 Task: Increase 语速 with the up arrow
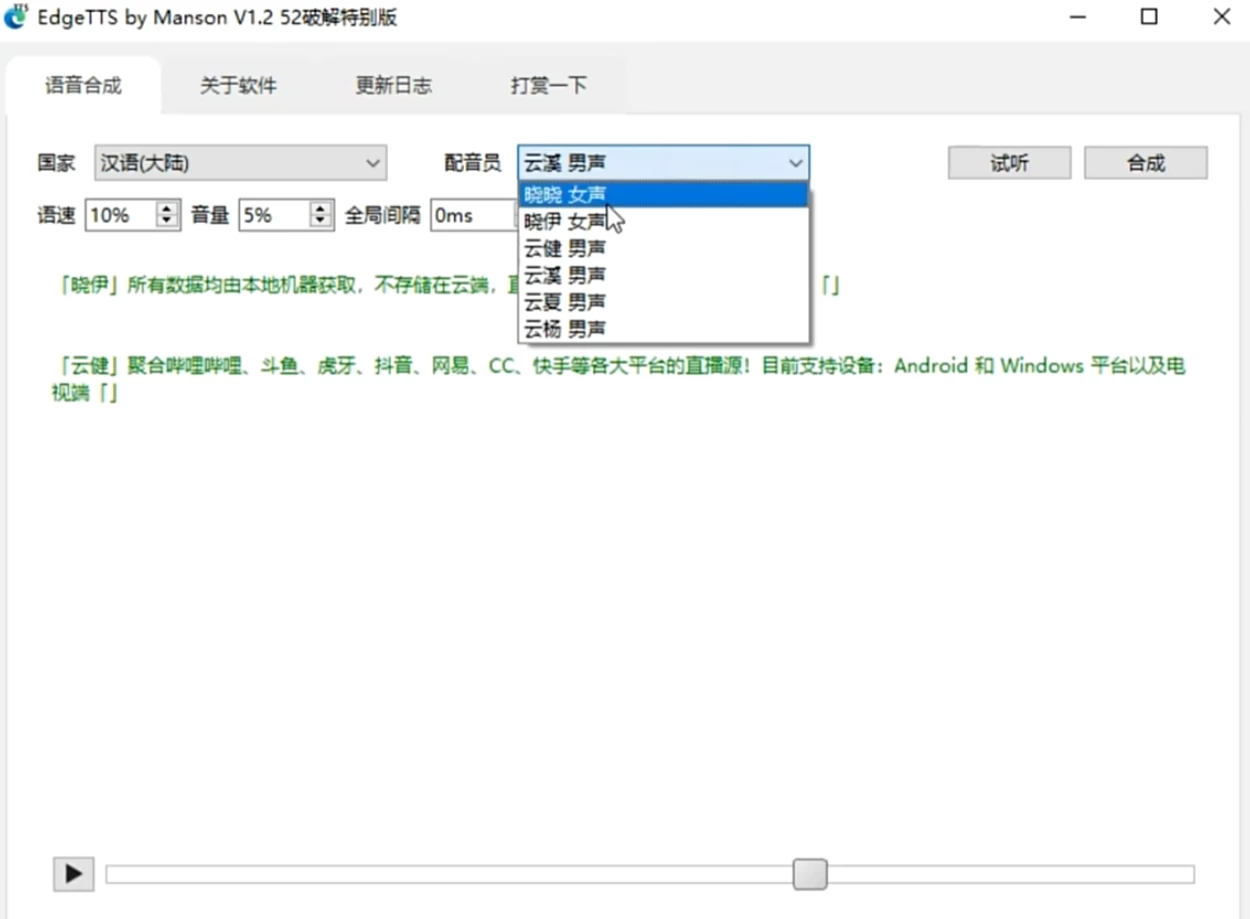tap(167, 208)
